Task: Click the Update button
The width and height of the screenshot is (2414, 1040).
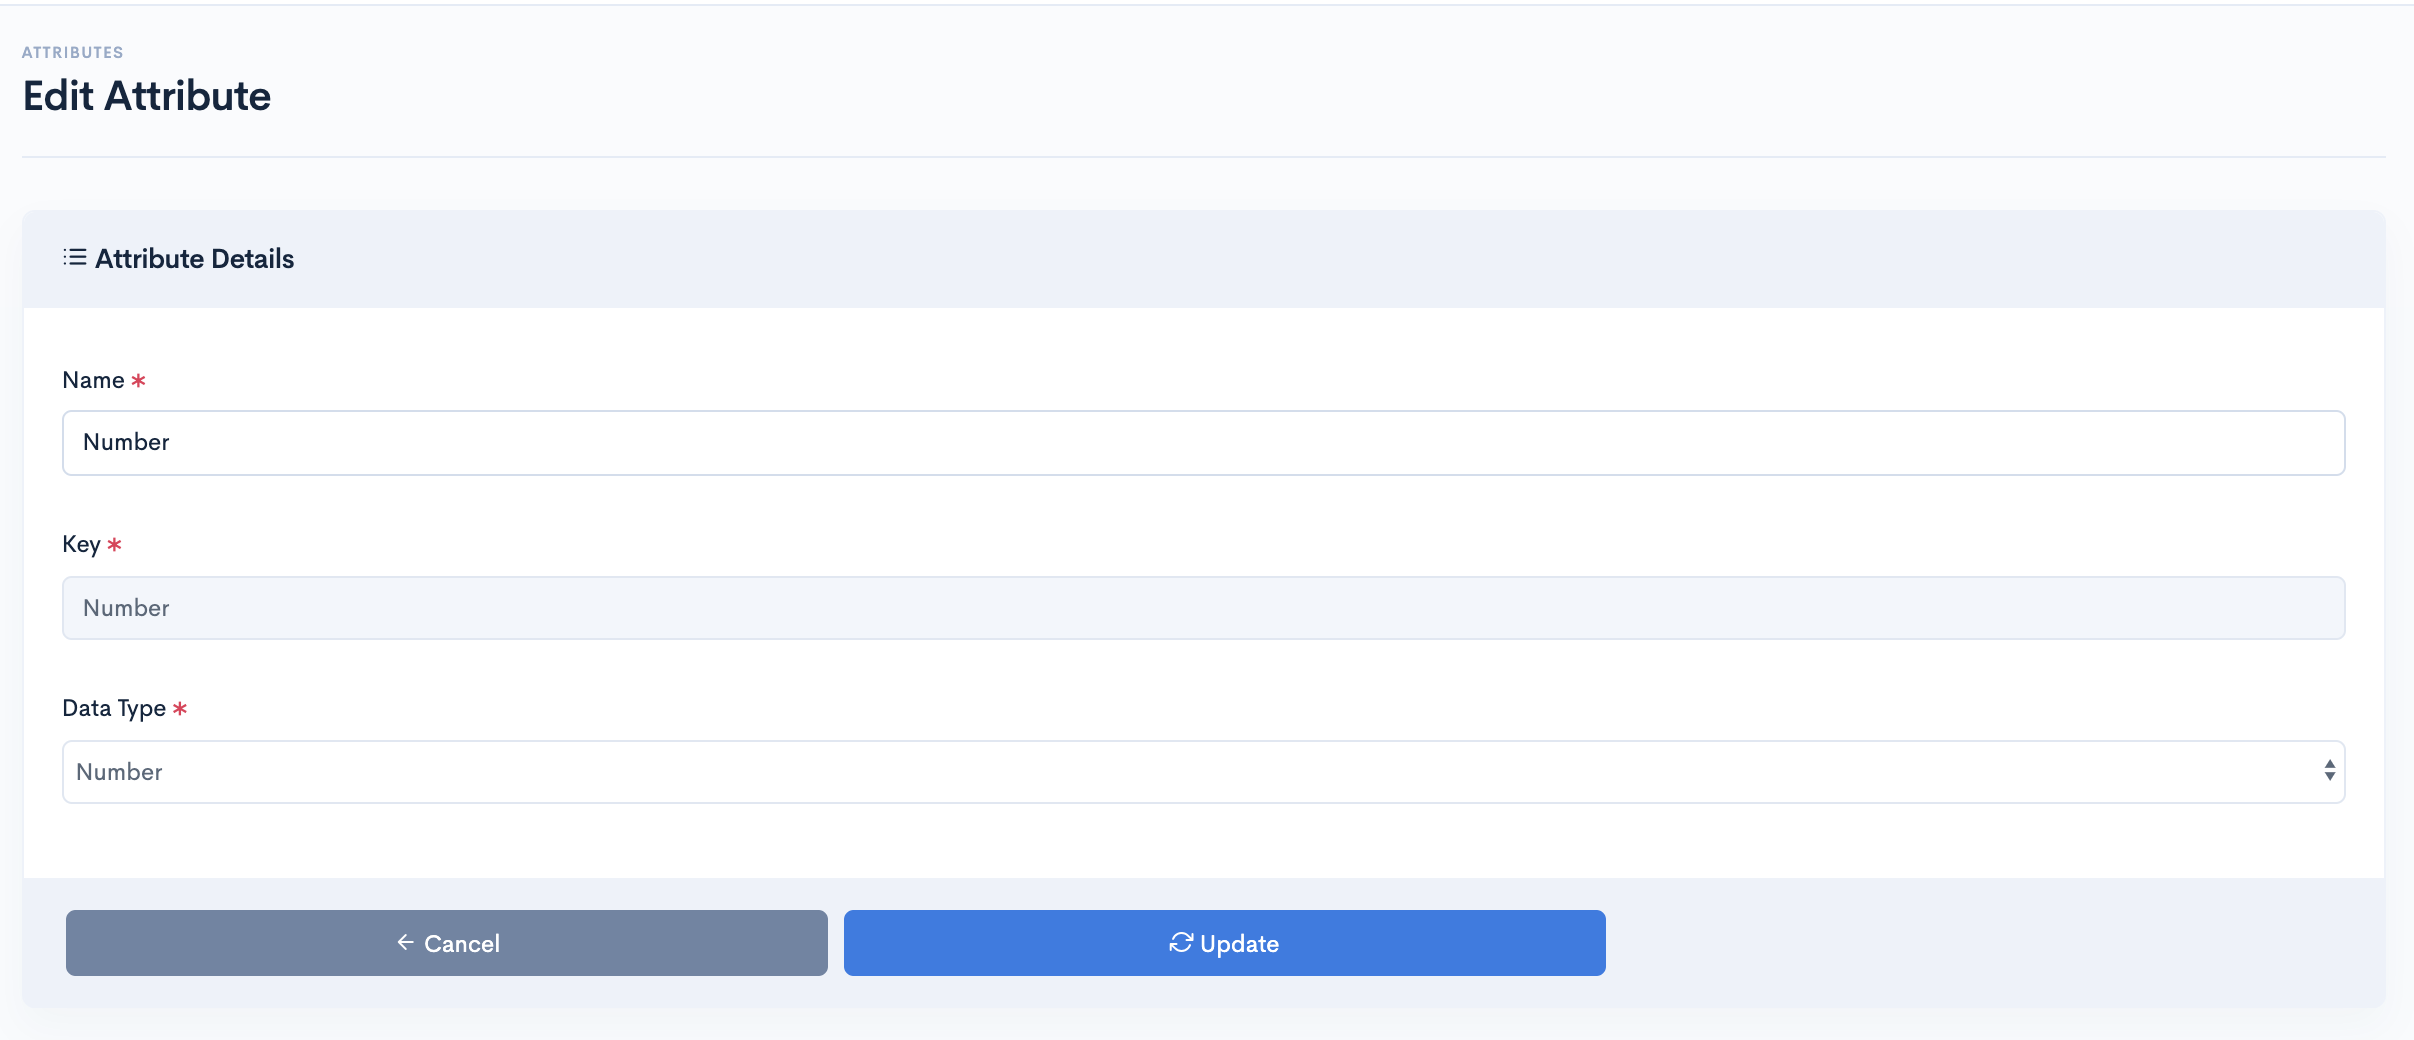Action: [1225, 943]
